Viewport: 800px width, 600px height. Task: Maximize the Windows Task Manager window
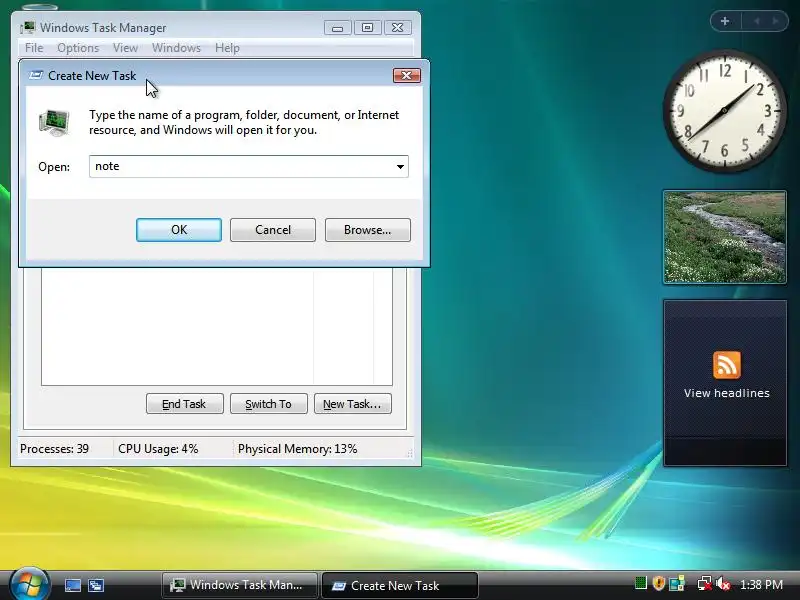367,28
